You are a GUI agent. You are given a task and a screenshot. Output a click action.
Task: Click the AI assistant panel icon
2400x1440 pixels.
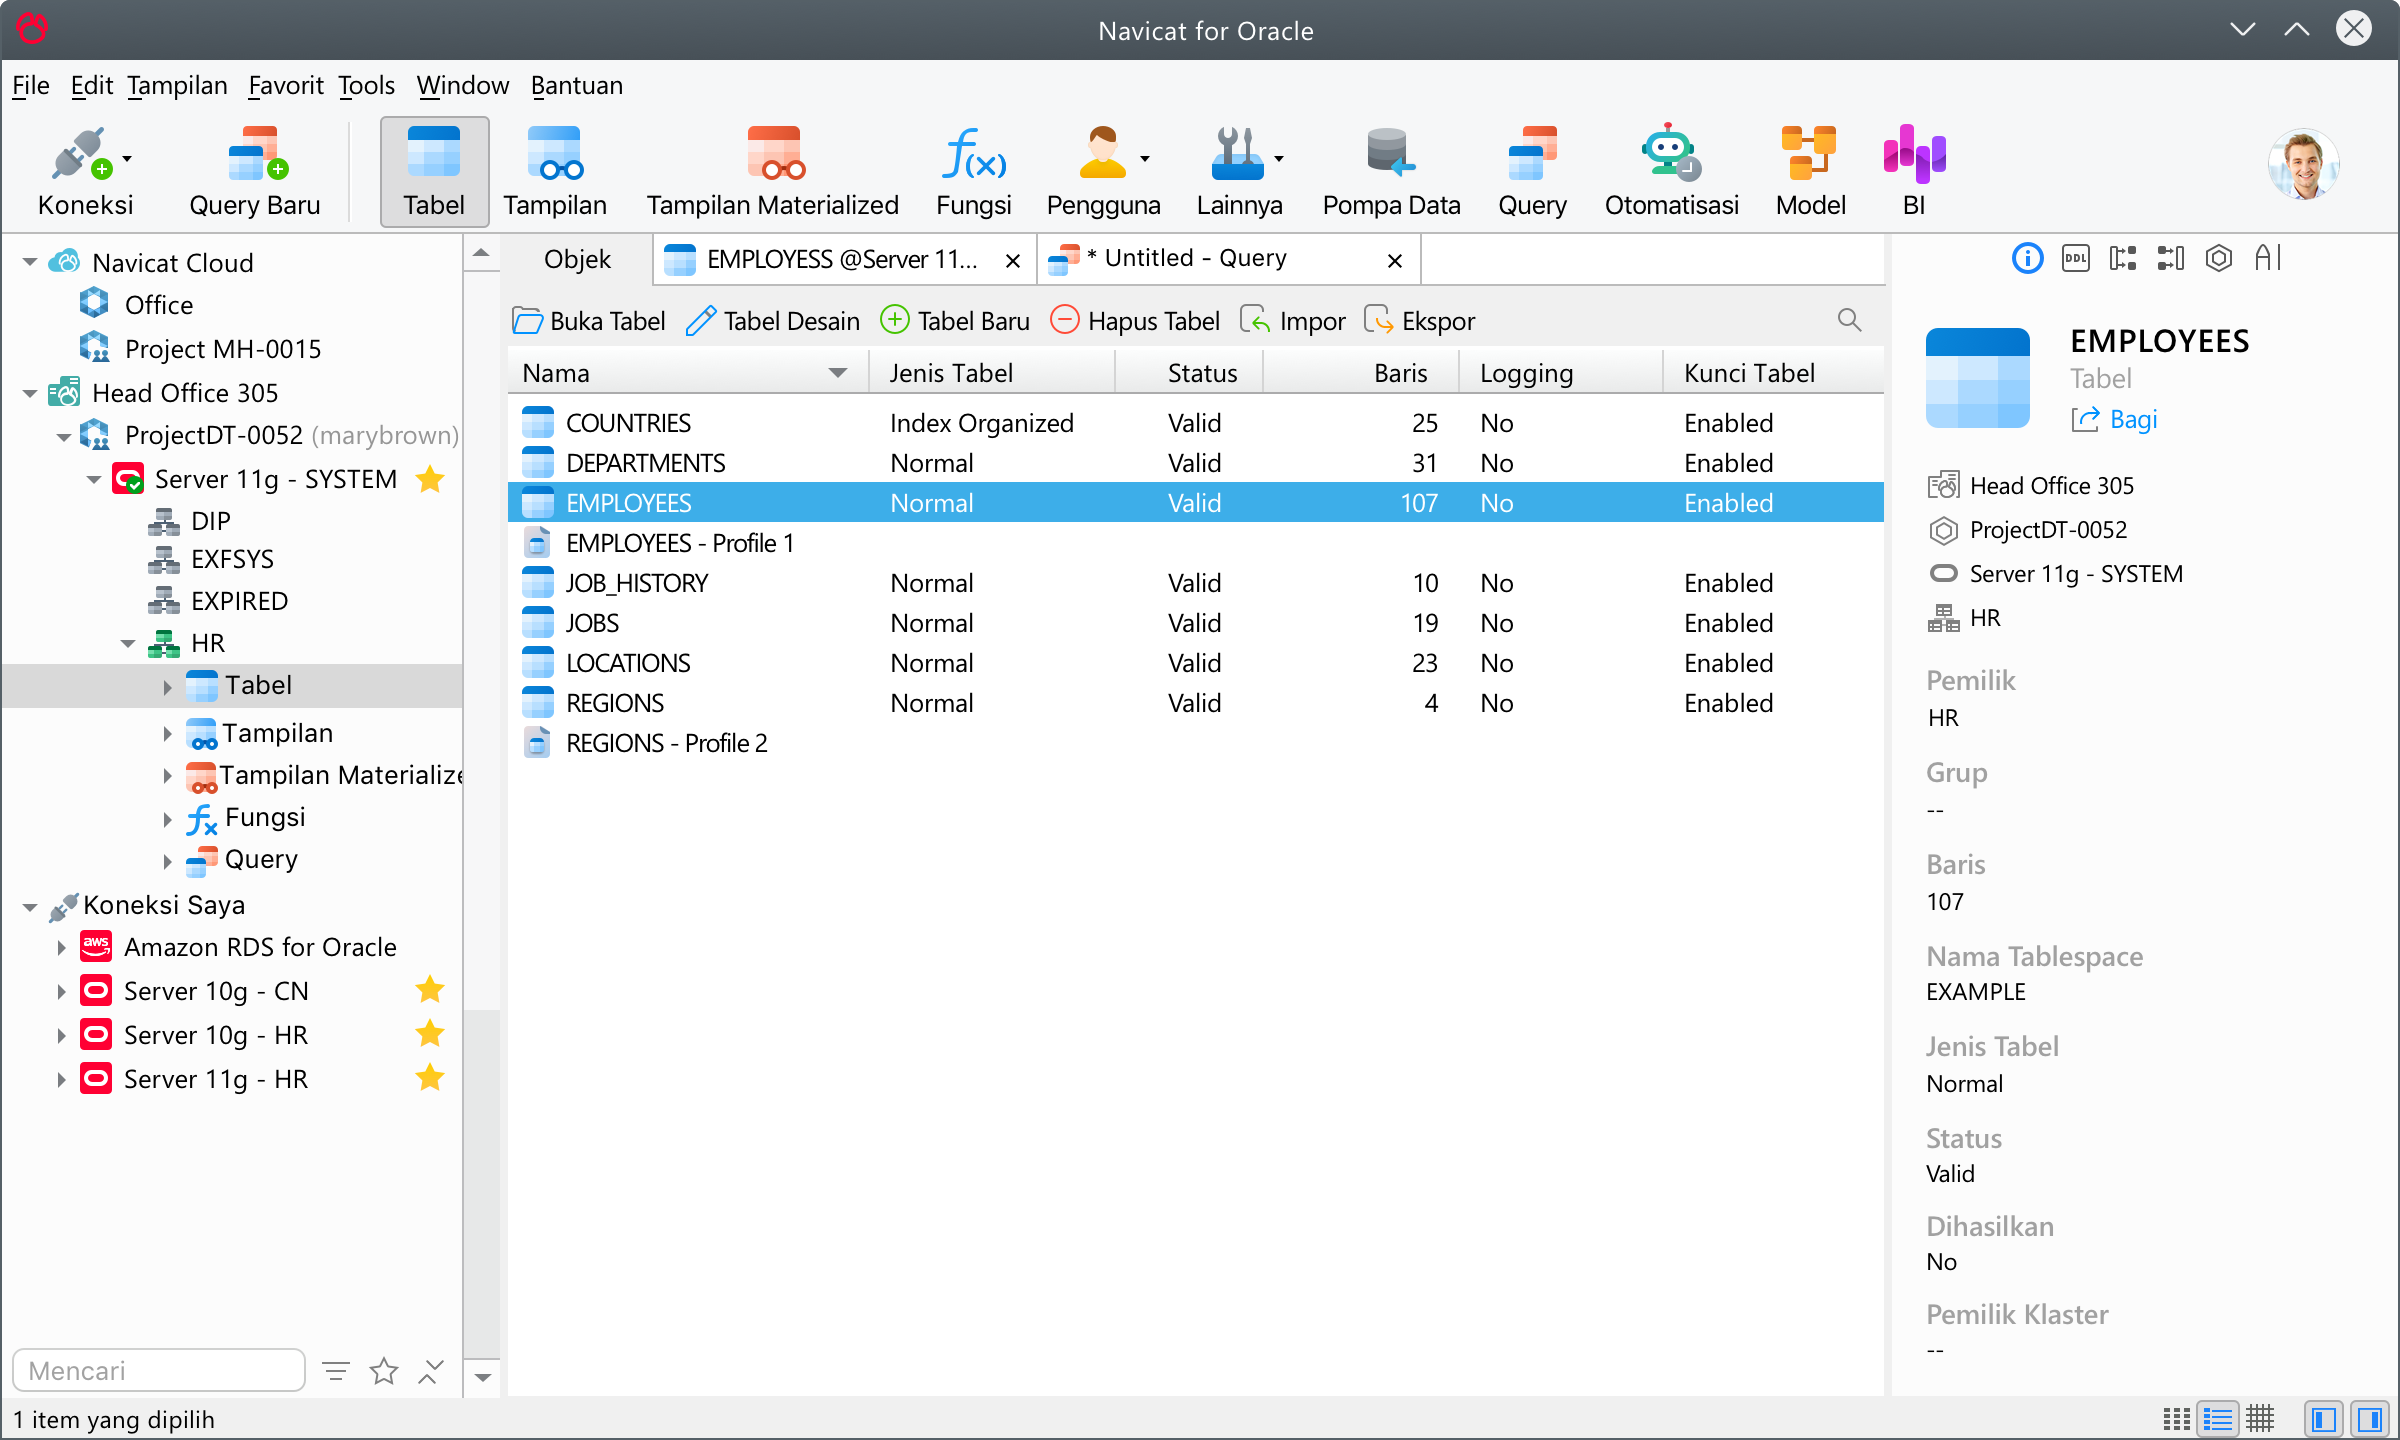2268,259
